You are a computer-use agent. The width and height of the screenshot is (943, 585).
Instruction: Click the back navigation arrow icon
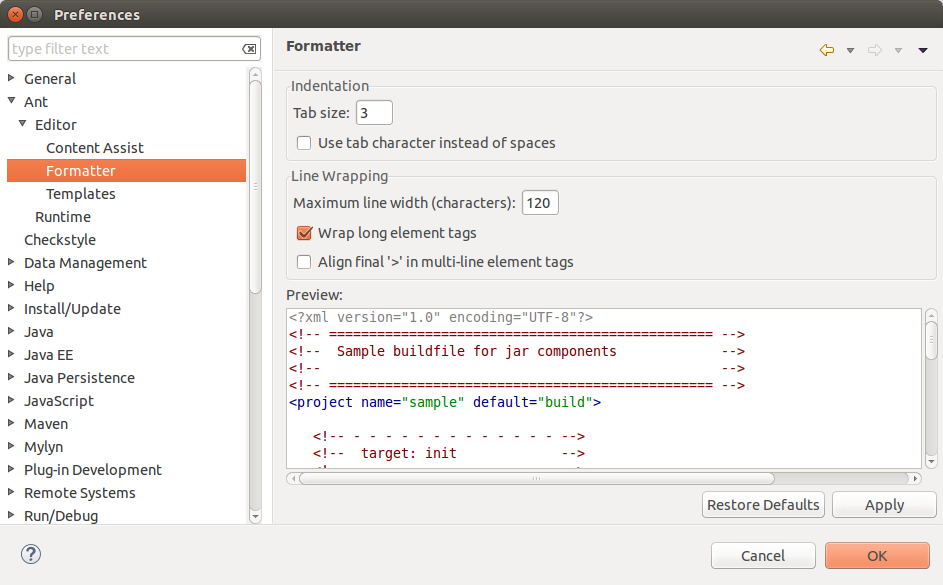point(826,50)
